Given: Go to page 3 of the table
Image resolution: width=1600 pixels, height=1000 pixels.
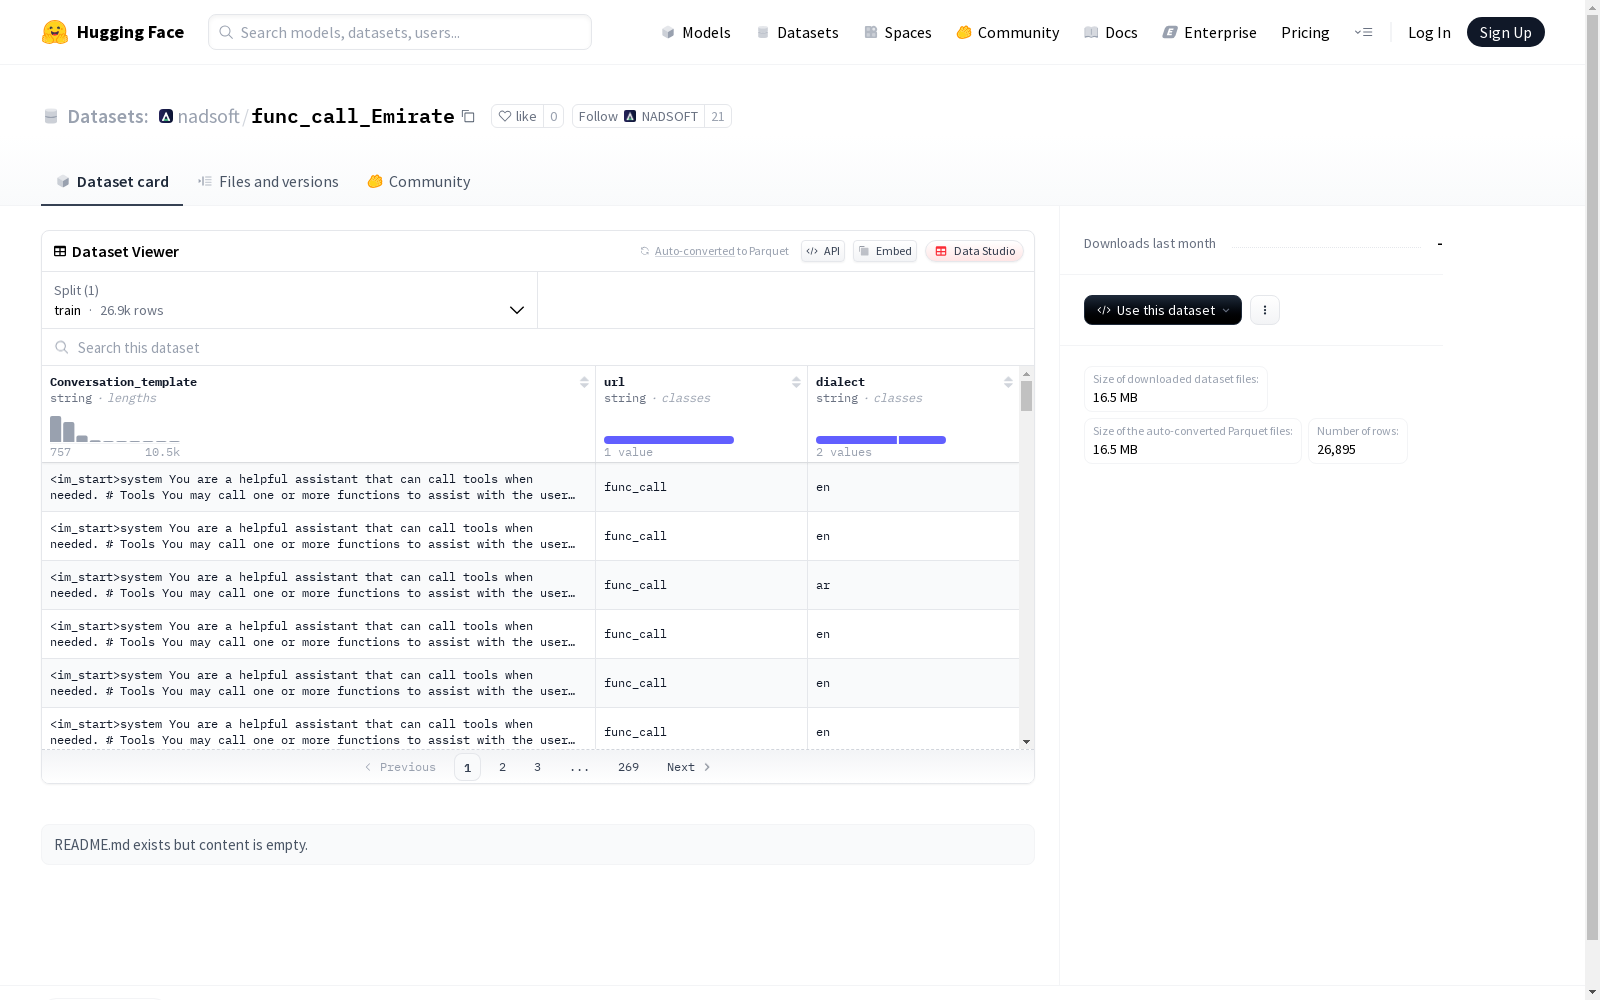Looking at the screenshot, I should [537, 767].
